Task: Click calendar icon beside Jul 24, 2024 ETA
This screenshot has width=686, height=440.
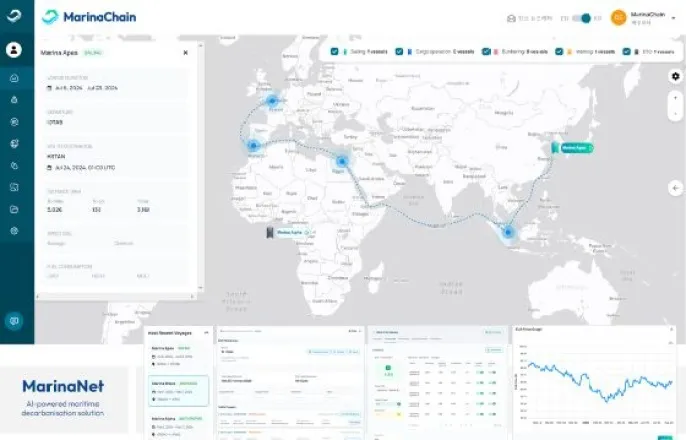Action: click(x=49, y=168)
